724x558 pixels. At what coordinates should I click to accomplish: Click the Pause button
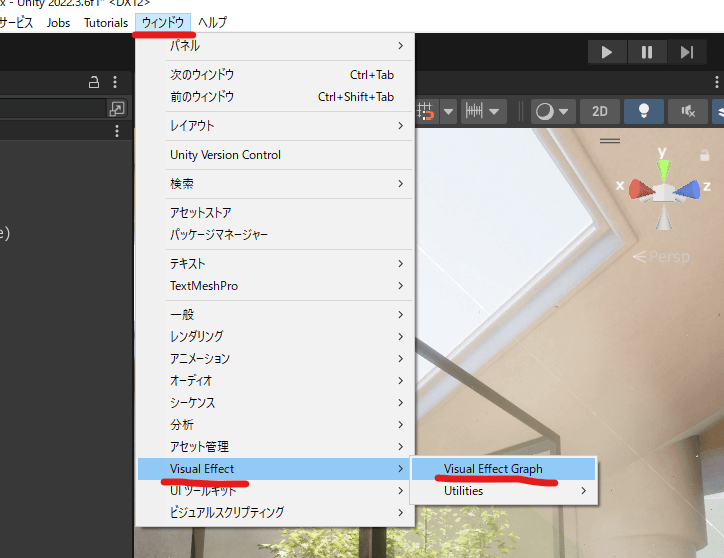click(x=647, y=52)
